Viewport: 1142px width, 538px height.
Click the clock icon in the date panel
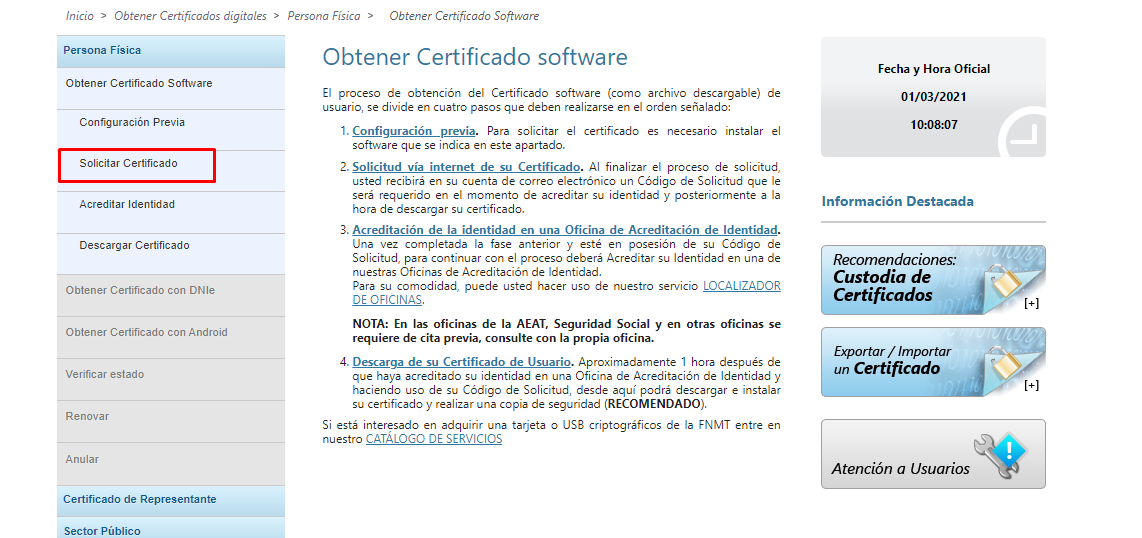(x=1022, y=132)
